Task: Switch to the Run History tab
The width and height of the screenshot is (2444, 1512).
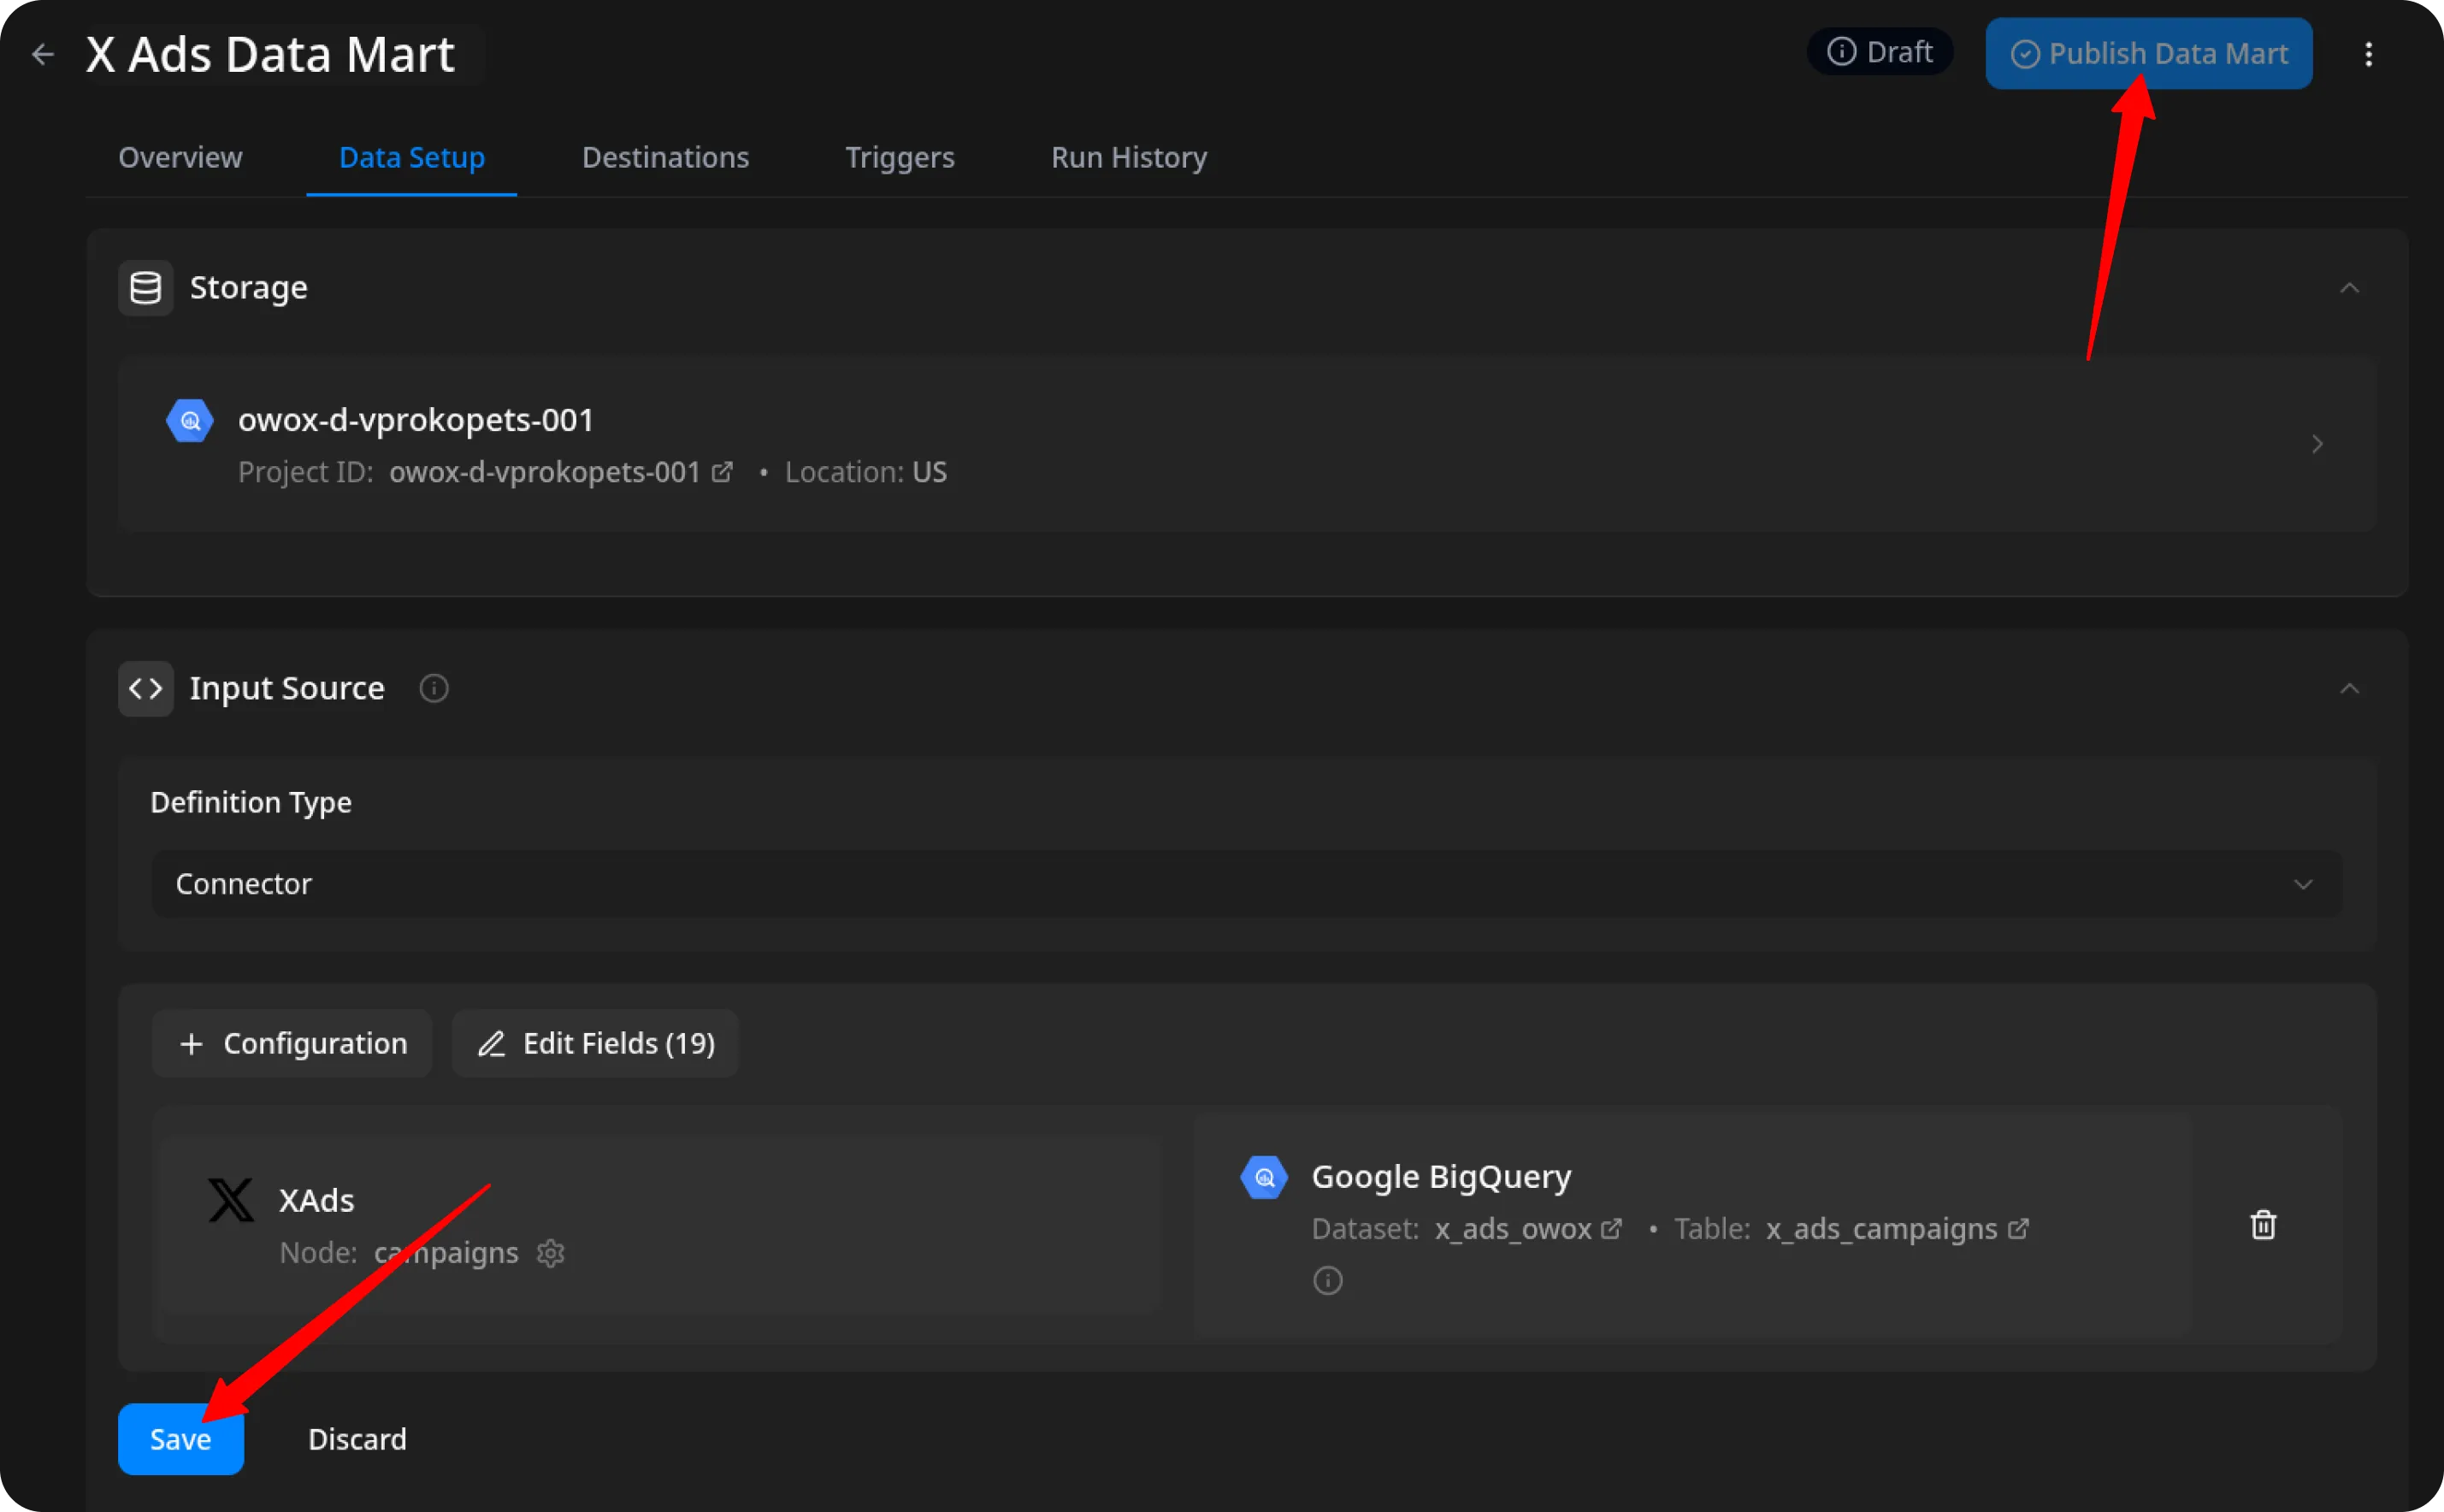Action: coord(1128,157)
